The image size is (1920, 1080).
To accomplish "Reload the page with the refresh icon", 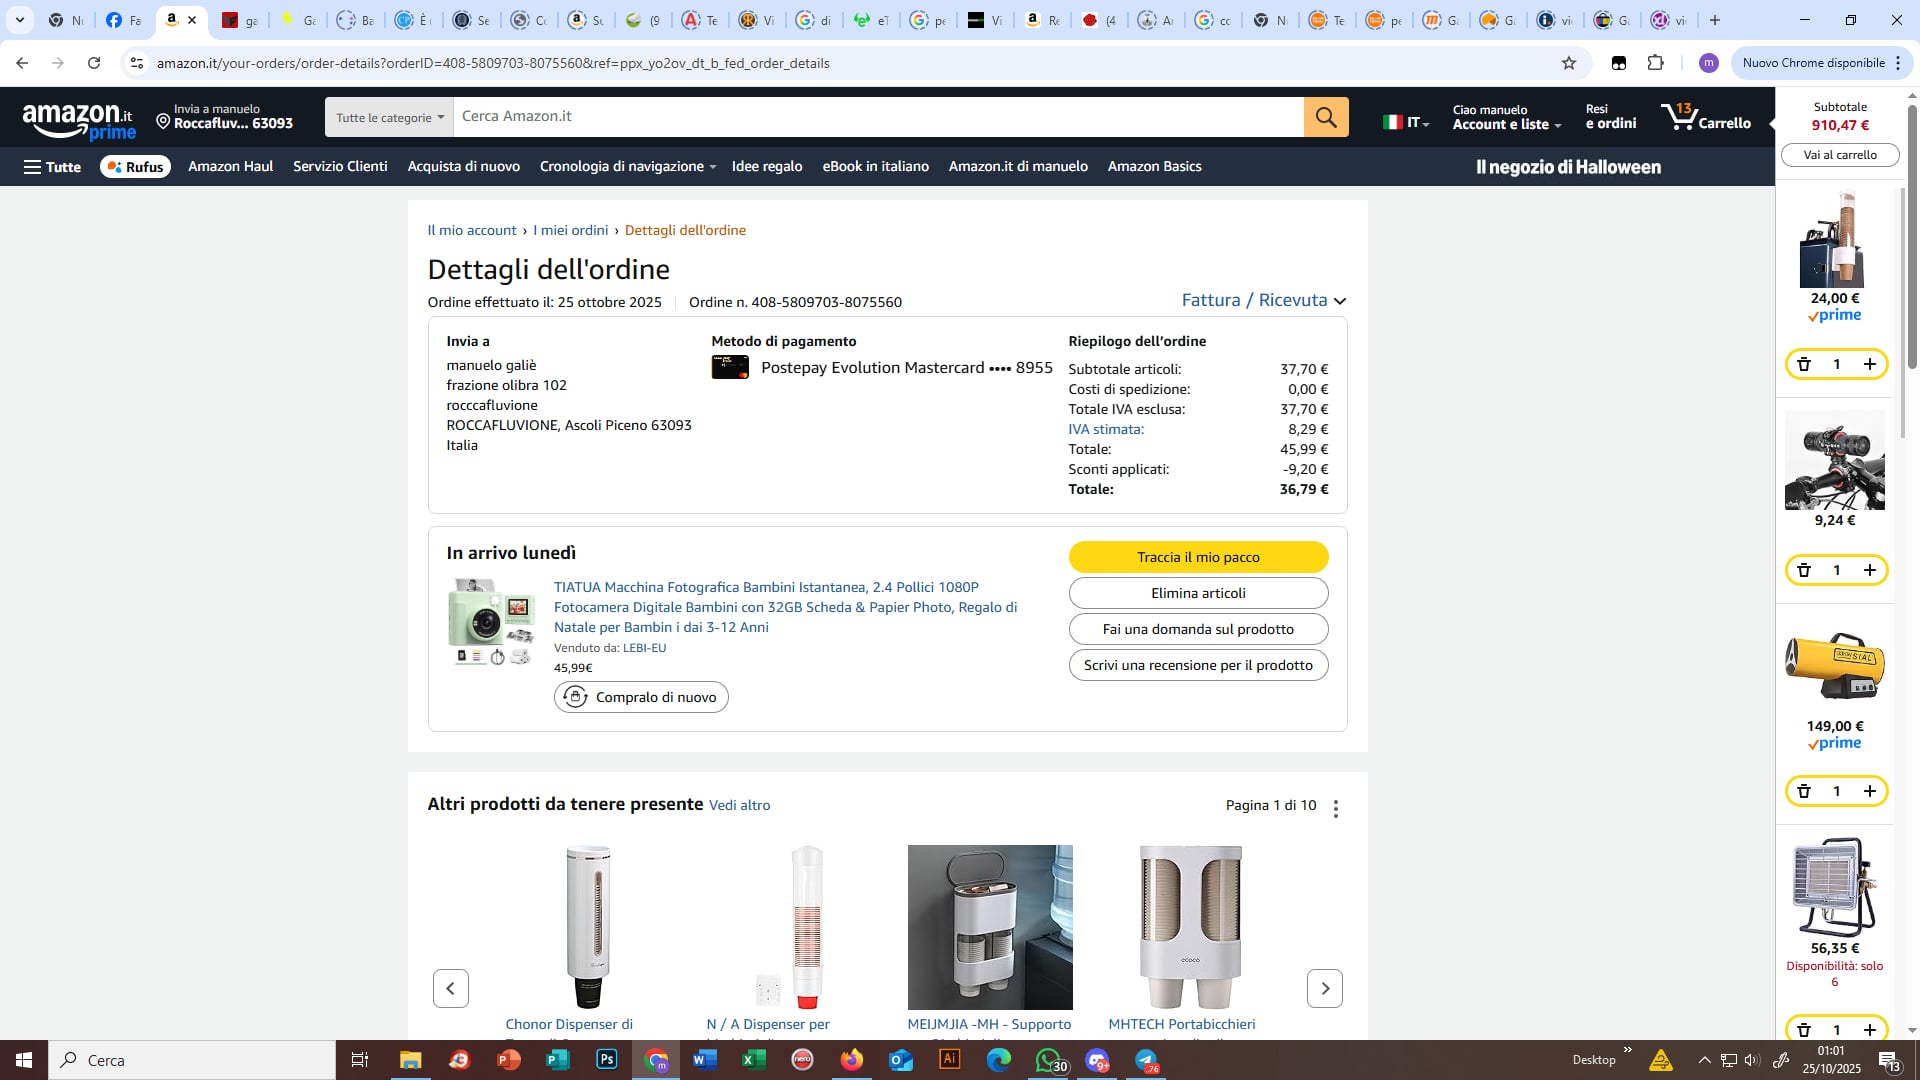I will click(94, 63).
